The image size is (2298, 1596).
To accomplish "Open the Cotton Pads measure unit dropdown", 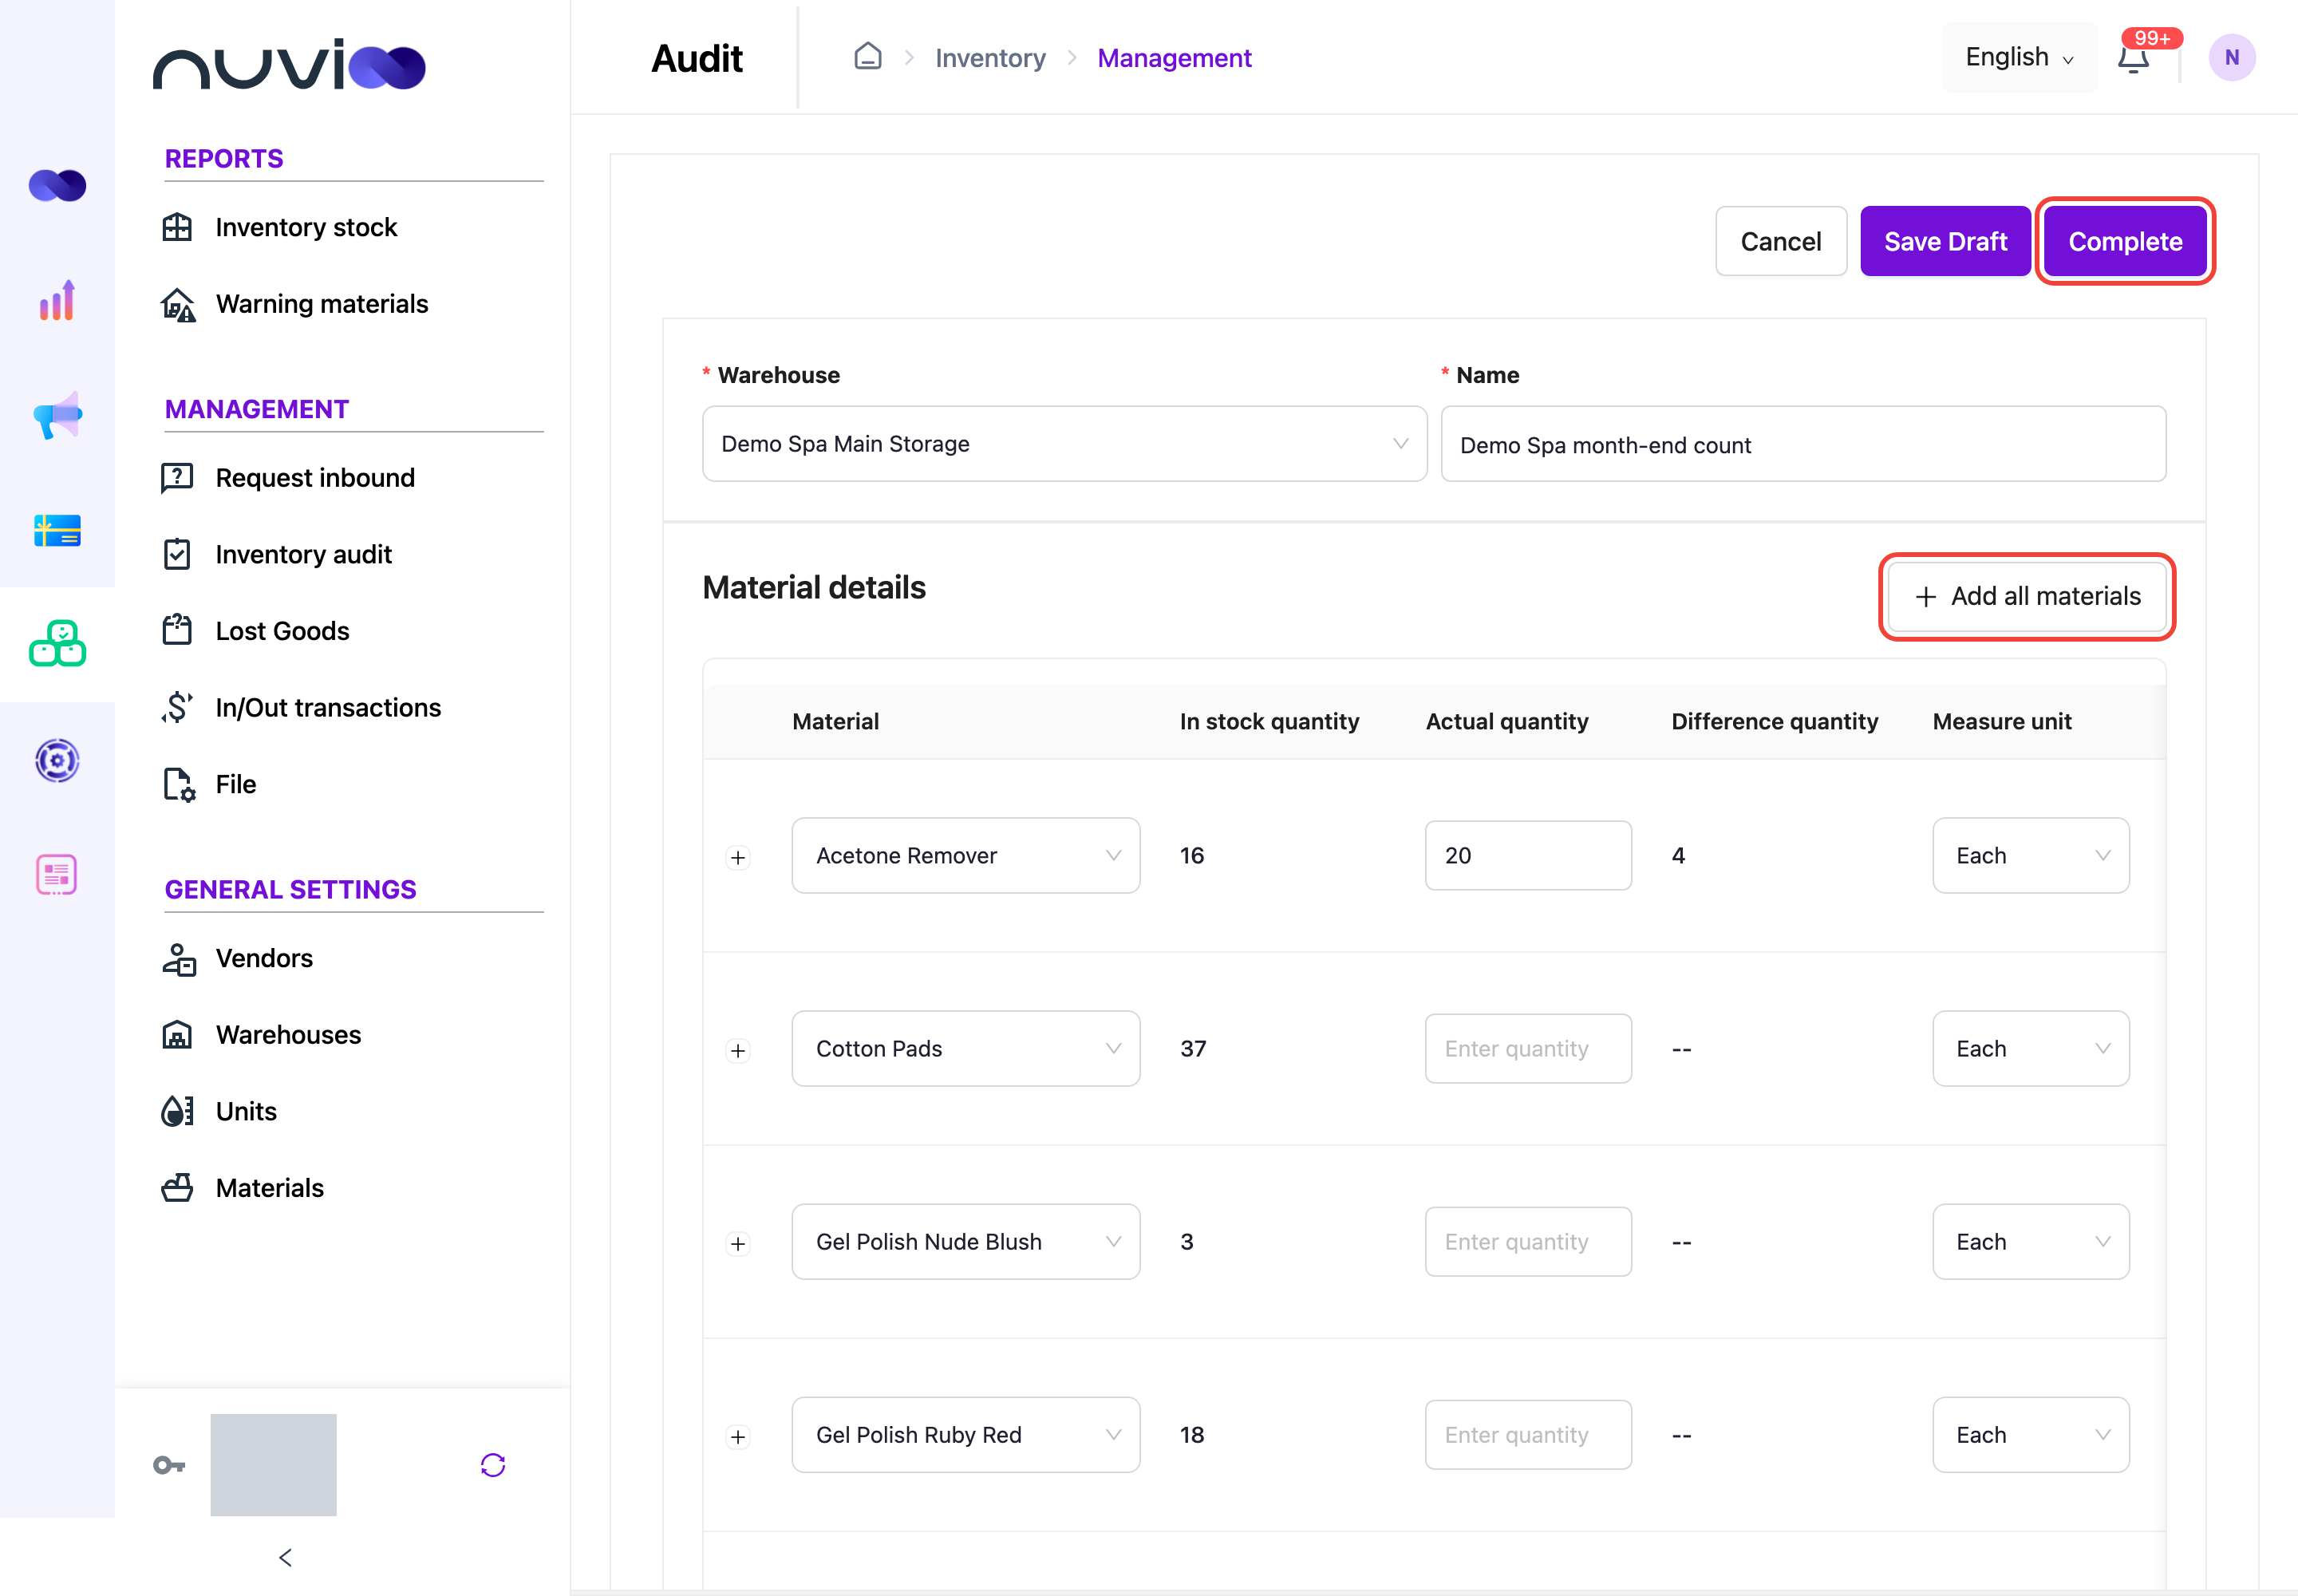I will pyautogui.click(x=2030, y=1048).
